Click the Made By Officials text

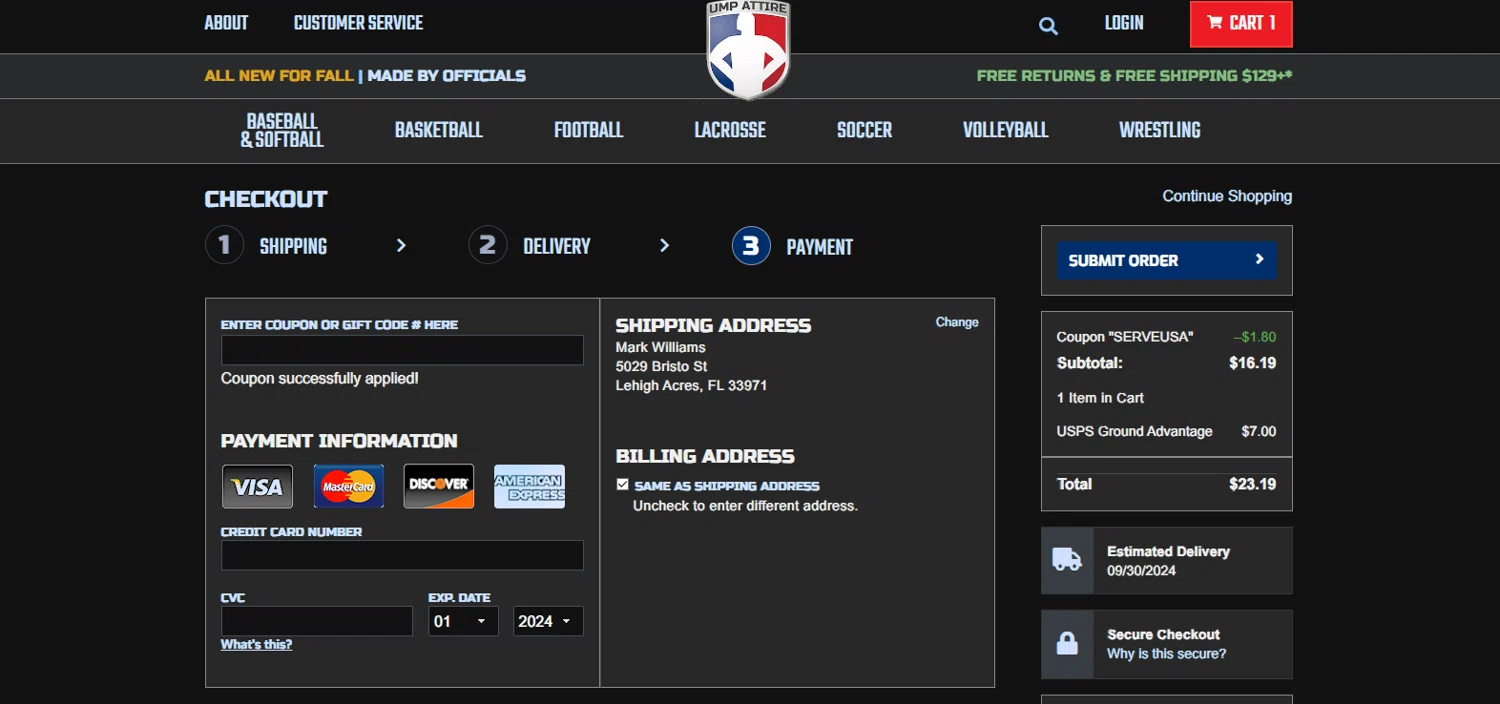[446, 75]
